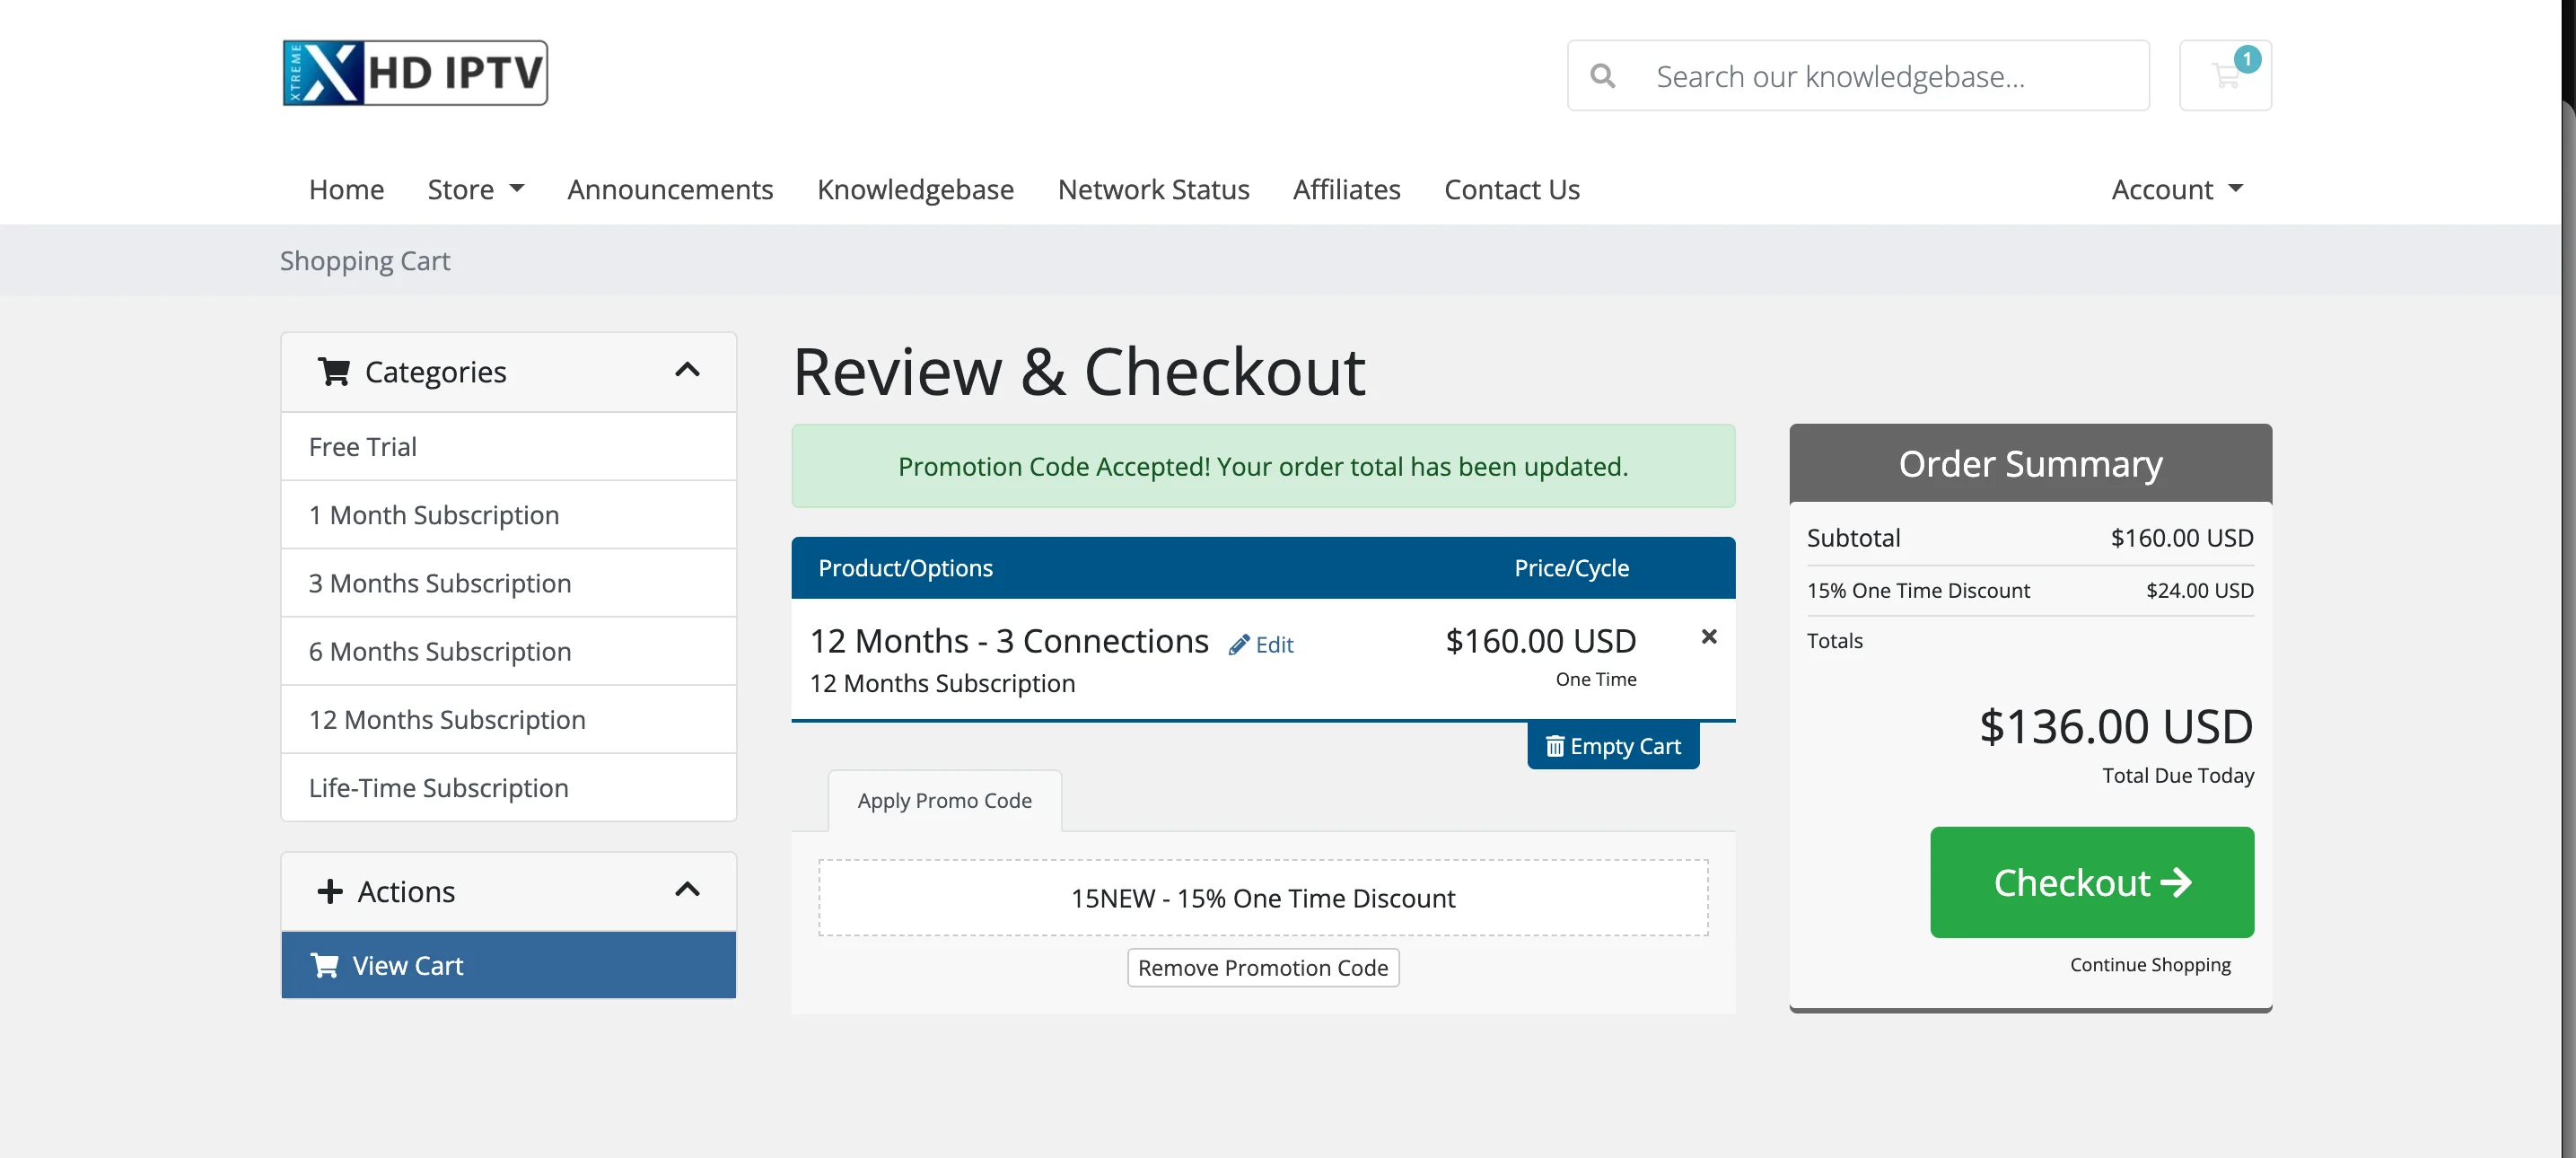The image size is (2576, 1158).
Task: Click the Categories cart icon header
Action: 334,372
